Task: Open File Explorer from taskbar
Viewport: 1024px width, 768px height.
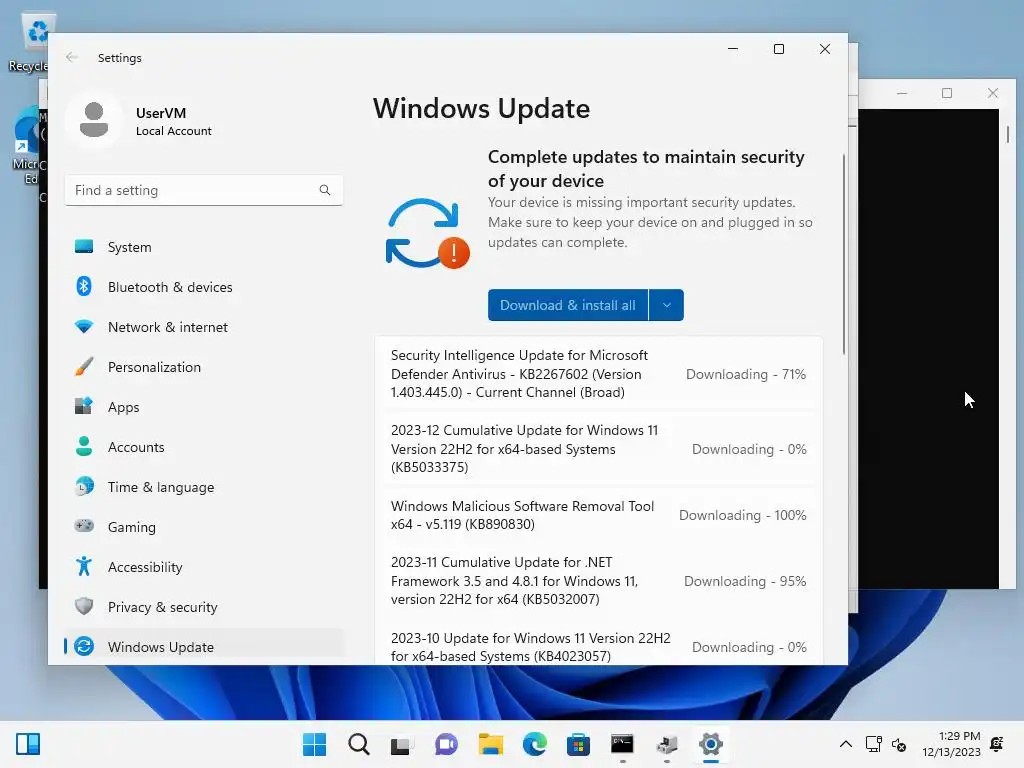Action: click(490, 744)
